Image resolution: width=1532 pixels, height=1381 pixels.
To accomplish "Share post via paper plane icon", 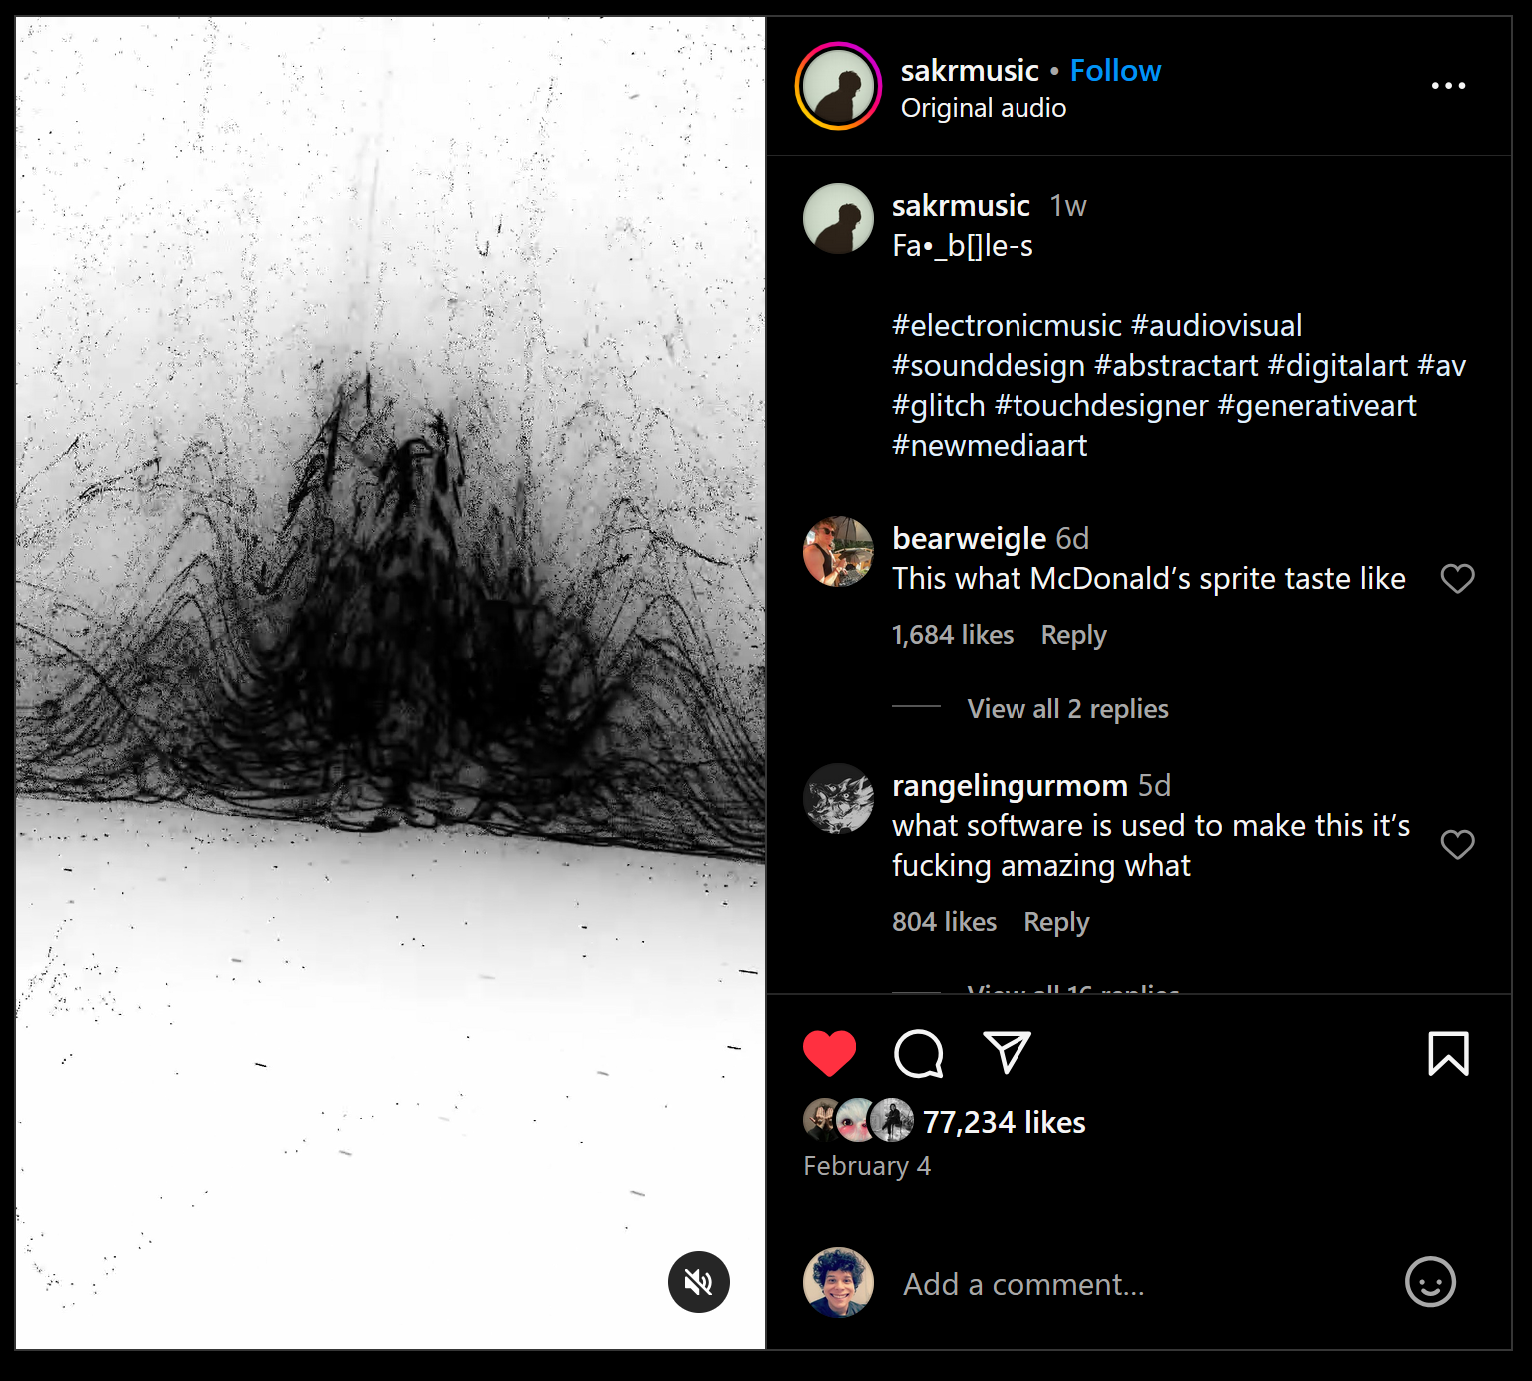I will pos(1007,1053).
